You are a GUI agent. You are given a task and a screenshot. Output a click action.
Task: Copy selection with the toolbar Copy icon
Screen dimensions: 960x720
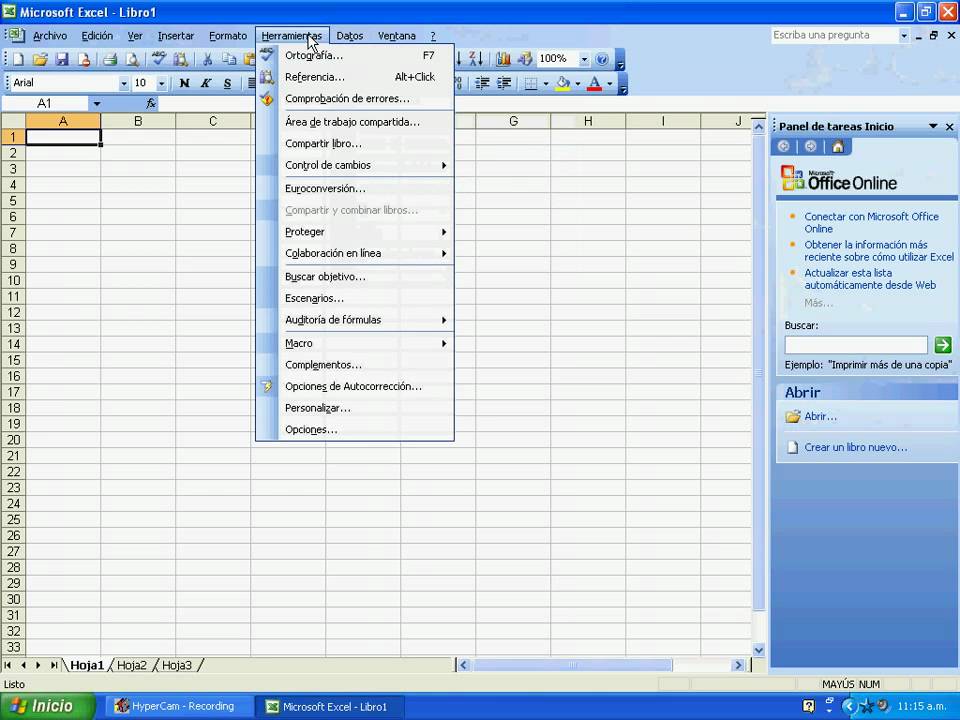point(229,59)
